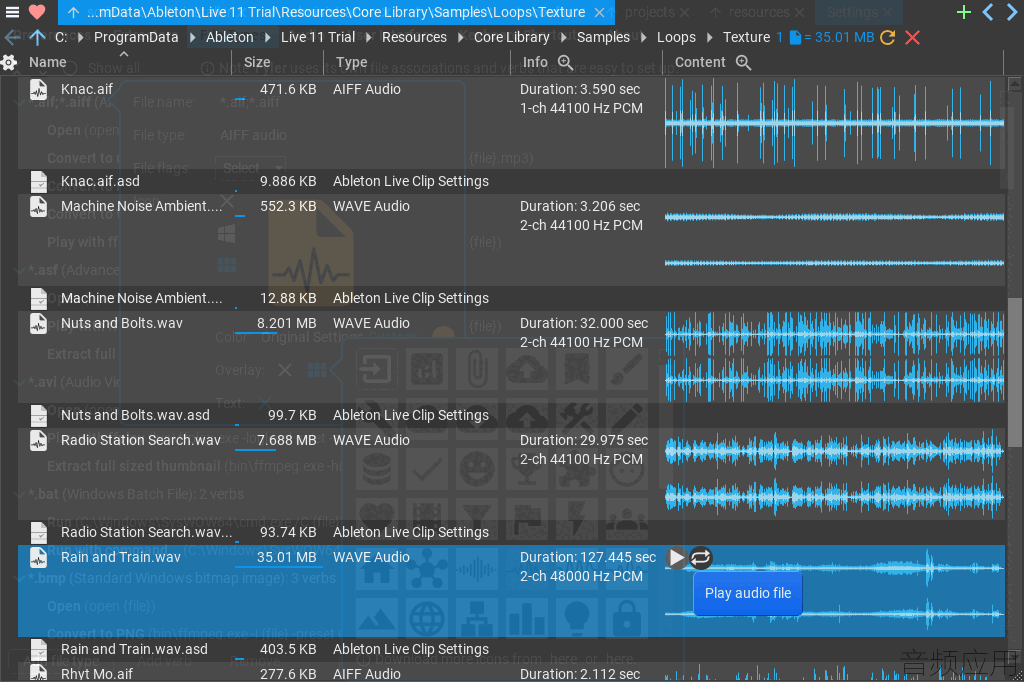This screenshot has width=1024, height=682.
Task: Click Rain and Train.wav file icon
Action: pyautogui.click(x=39, y=557)
